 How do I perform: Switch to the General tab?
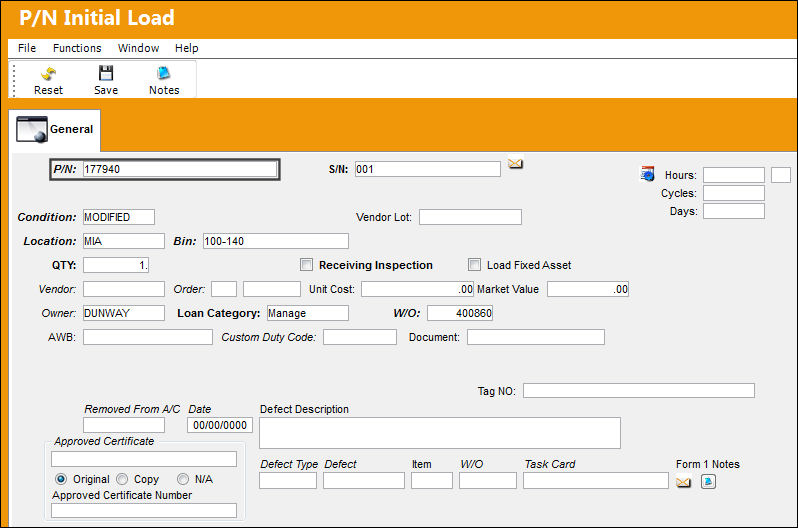coord(55,130)
